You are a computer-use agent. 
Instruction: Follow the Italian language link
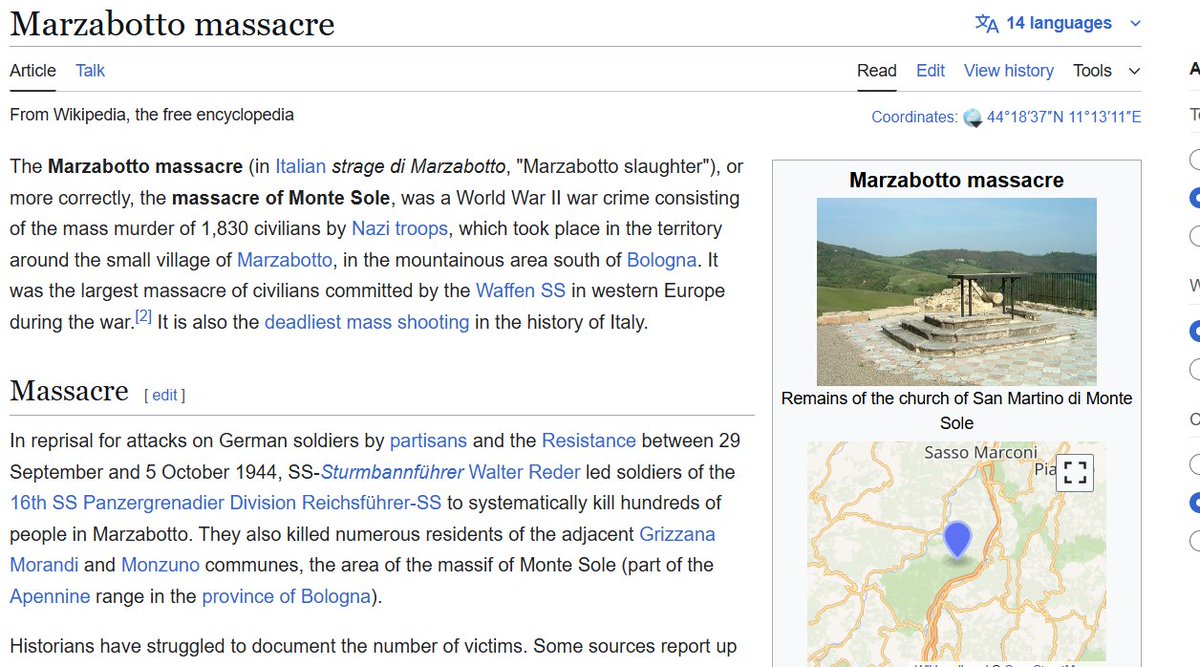(x=301, y=166)
